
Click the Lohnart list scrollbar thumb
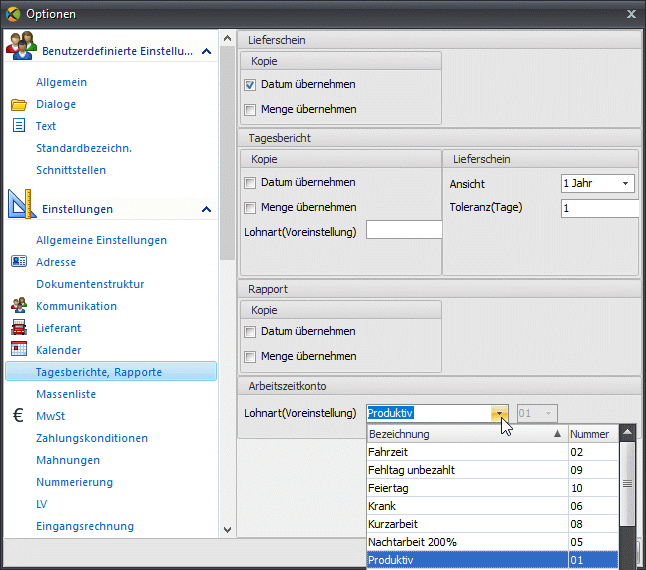tap(627, 484)
